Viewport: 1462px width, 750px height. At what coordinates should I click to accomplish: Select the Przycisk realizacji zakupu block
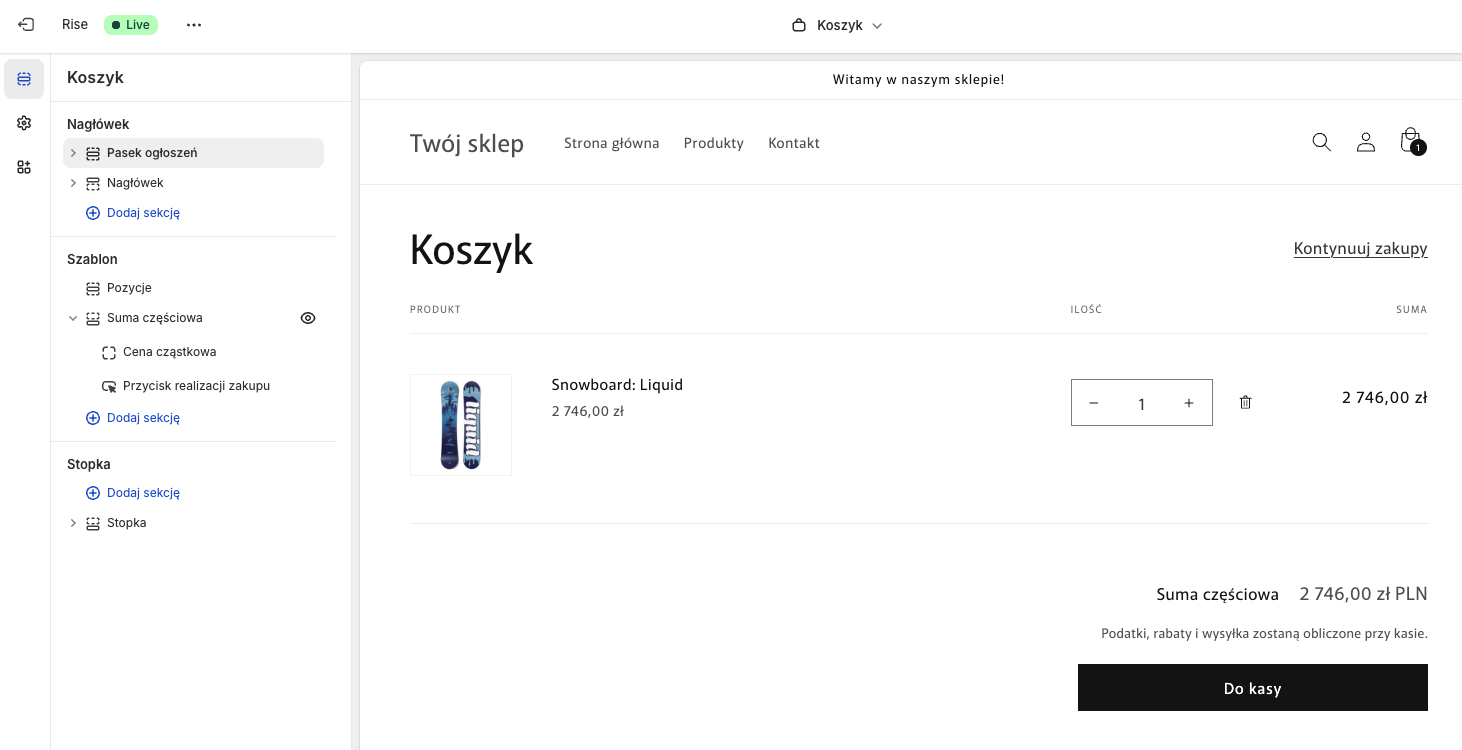(x=196, y=386)
